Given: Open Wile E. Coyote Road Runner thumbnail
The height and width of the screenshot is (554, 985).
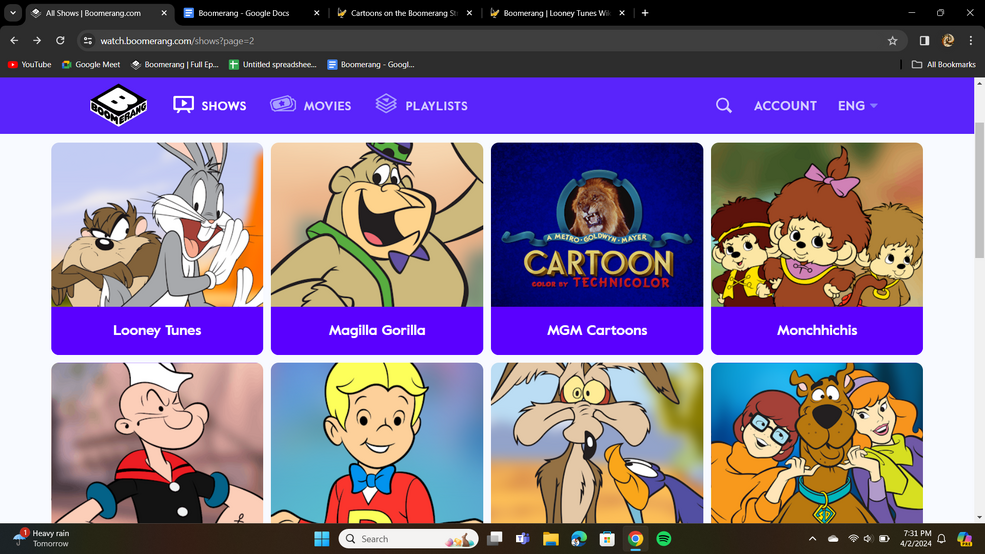Looking at the screenshot, I should pos(597,443).
